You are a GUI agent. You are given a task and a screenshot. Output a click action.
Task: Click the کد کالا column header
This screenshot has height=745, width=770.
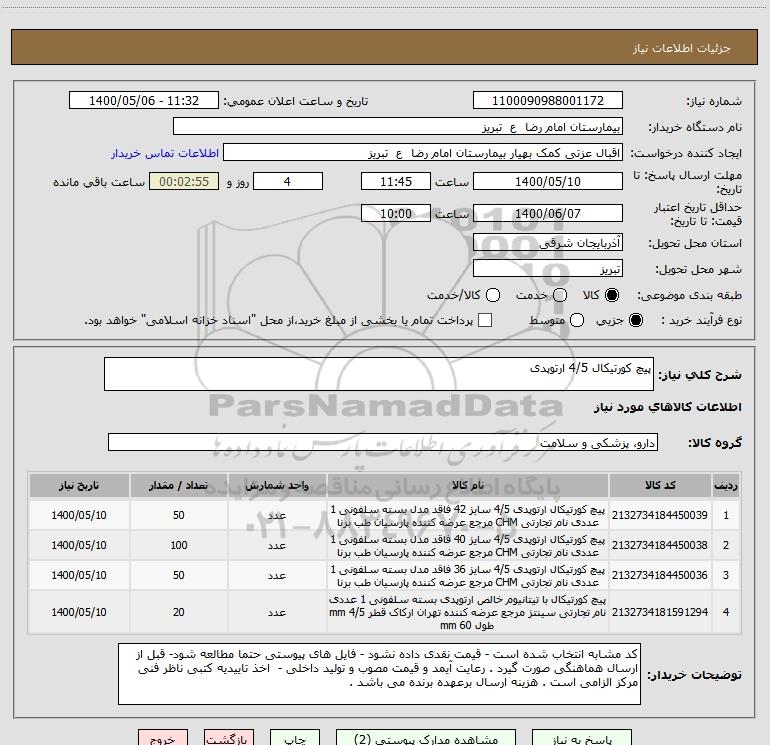tap(660, 485)
